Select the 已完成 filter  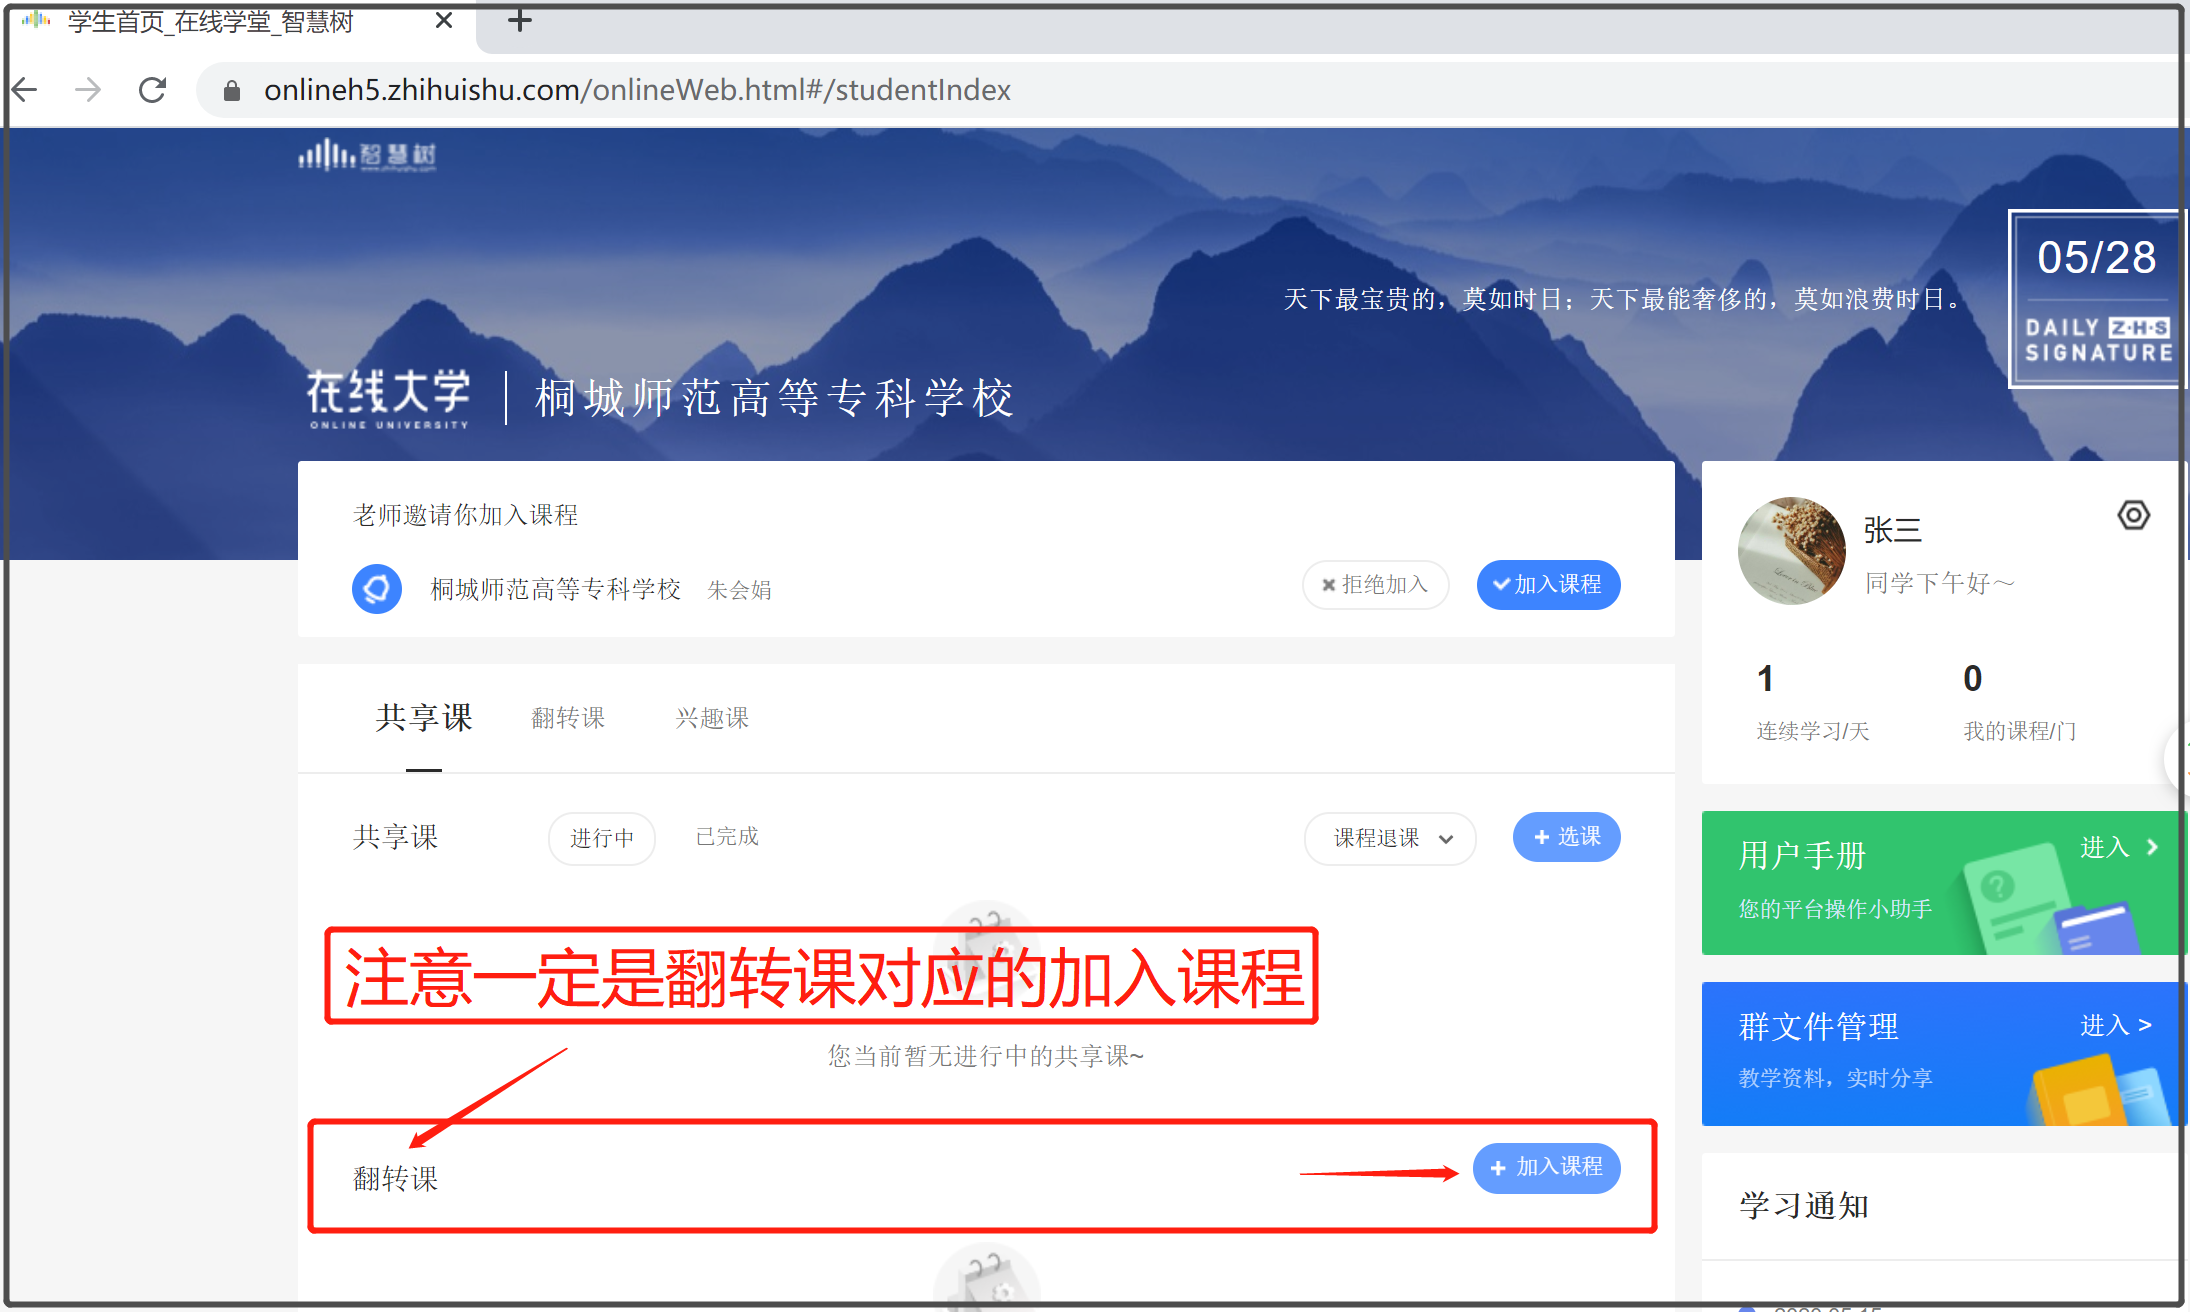tap(727, 836)
